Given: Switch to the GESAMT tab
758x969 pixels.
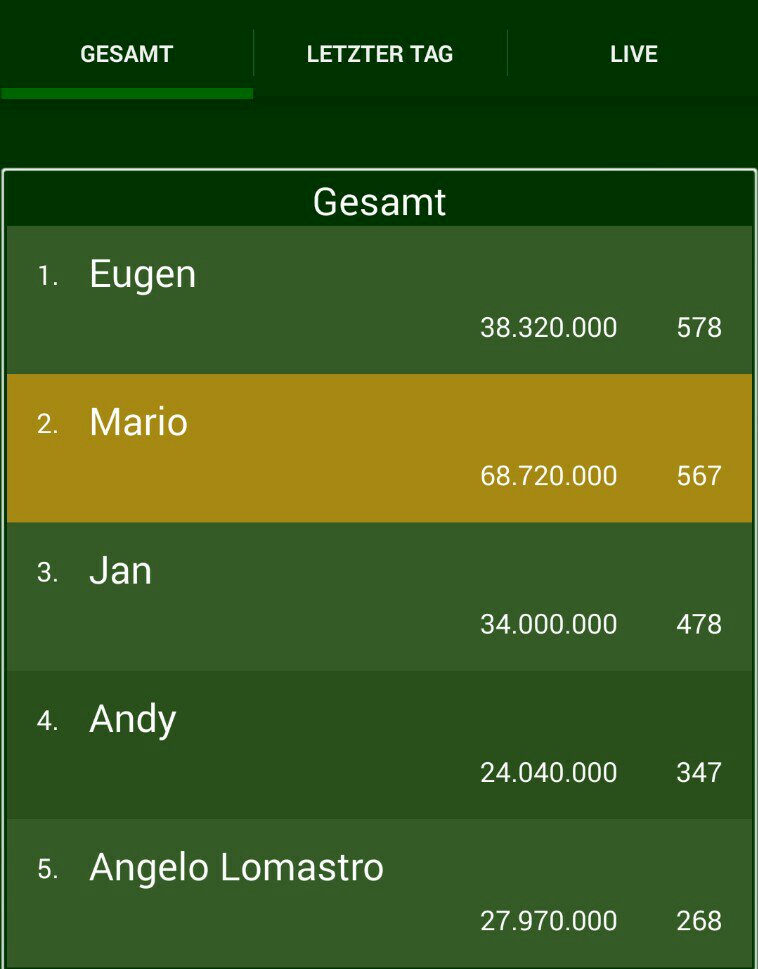Looking at the screenshot, I should pyautogui.click(x=126, y=54).
